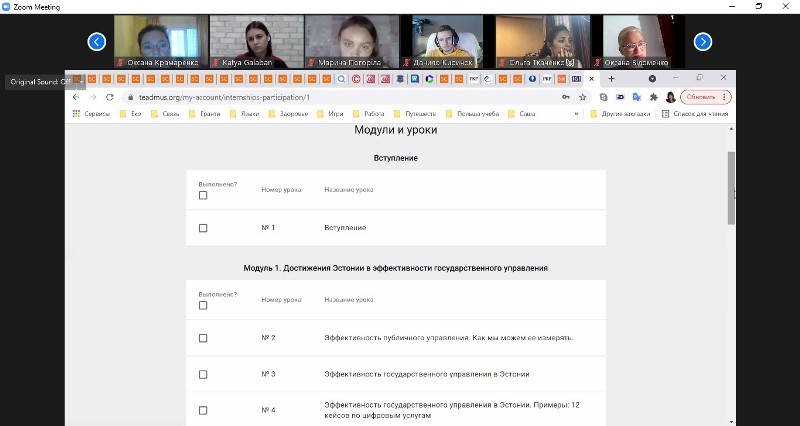Viewport: 800px width, 426px height.
Task: Click the Zoom Meeting title bar icon
Action: [x=6, y=7]
